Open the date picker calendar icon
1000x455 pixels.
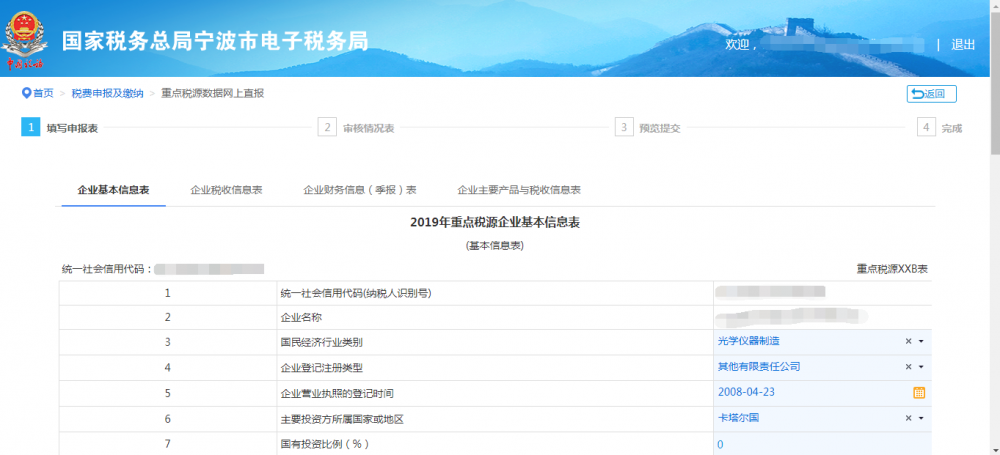pyautogui.click(x=919, y=392)
